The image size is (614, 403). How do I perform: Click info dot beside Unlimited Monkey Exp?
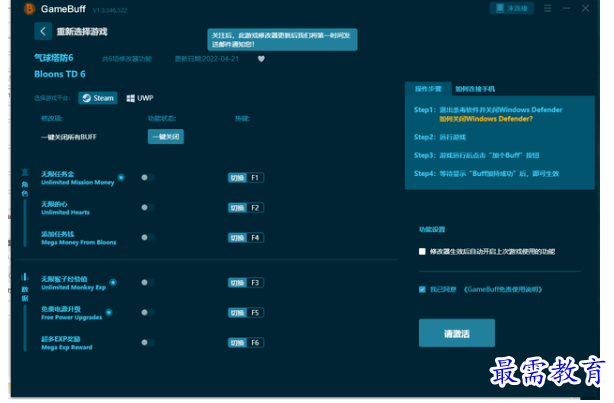[113, 282]
